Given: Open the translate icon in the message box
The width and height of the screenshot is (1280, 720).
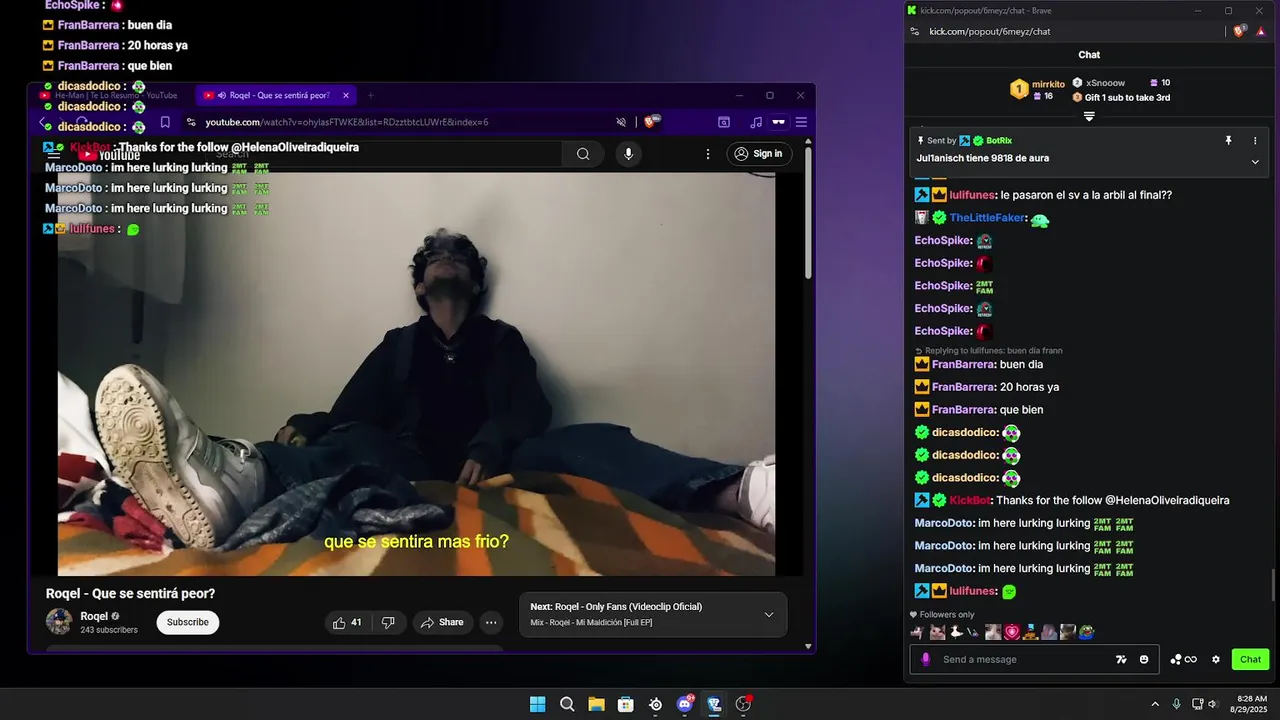Looking at the screenshot, I should pos(1121,659).
